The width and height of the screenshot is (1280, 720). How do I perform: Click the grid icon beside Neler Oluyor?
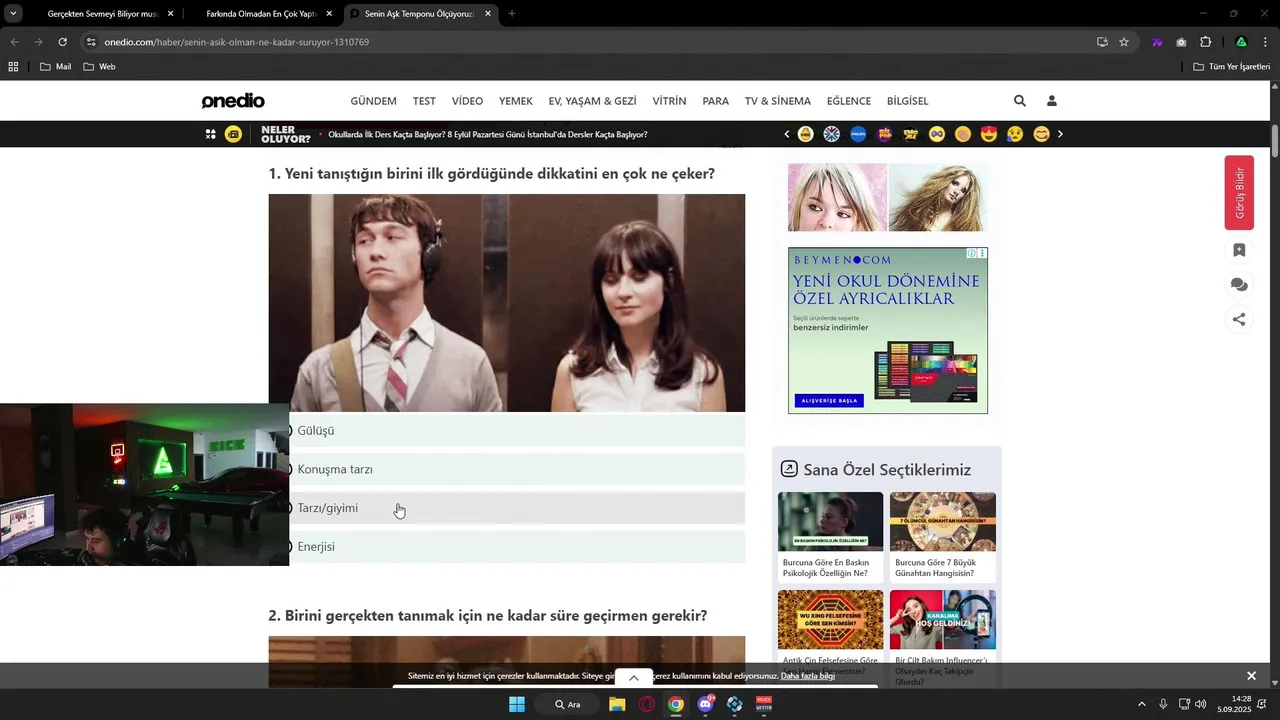pyautogui.click(x=211, y=134)
